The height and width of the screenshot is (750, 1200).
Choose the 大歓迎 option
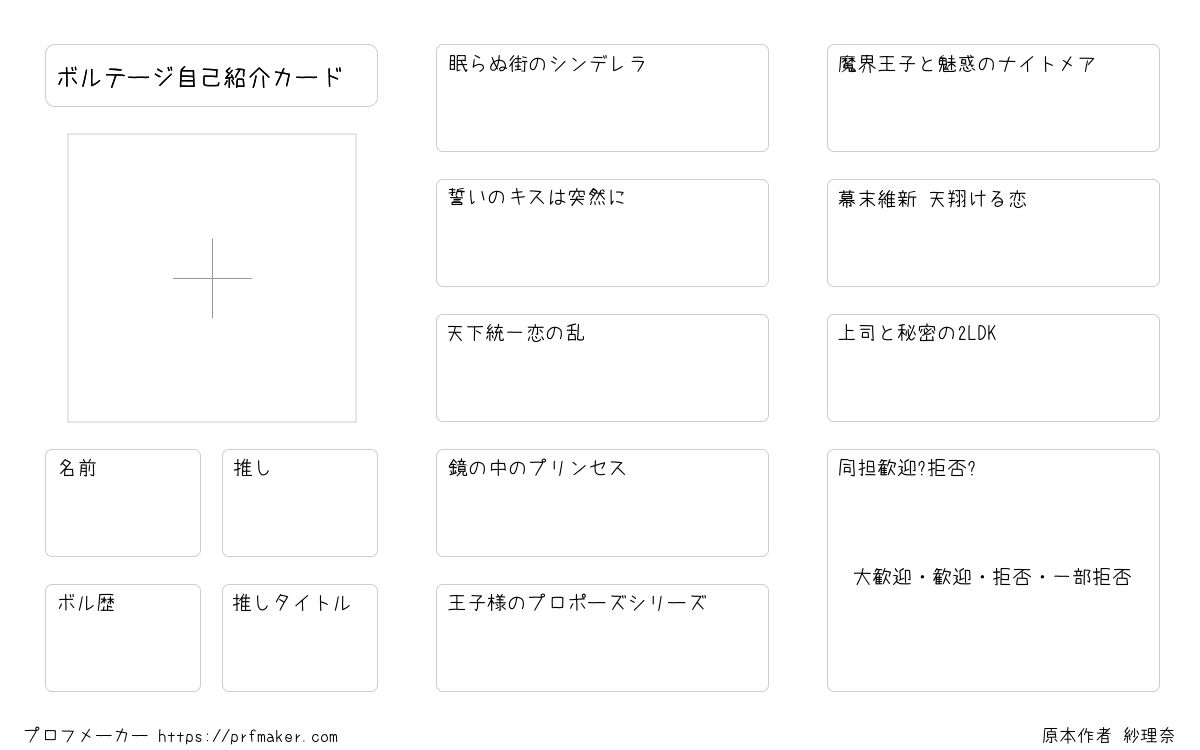pos(883,578)
